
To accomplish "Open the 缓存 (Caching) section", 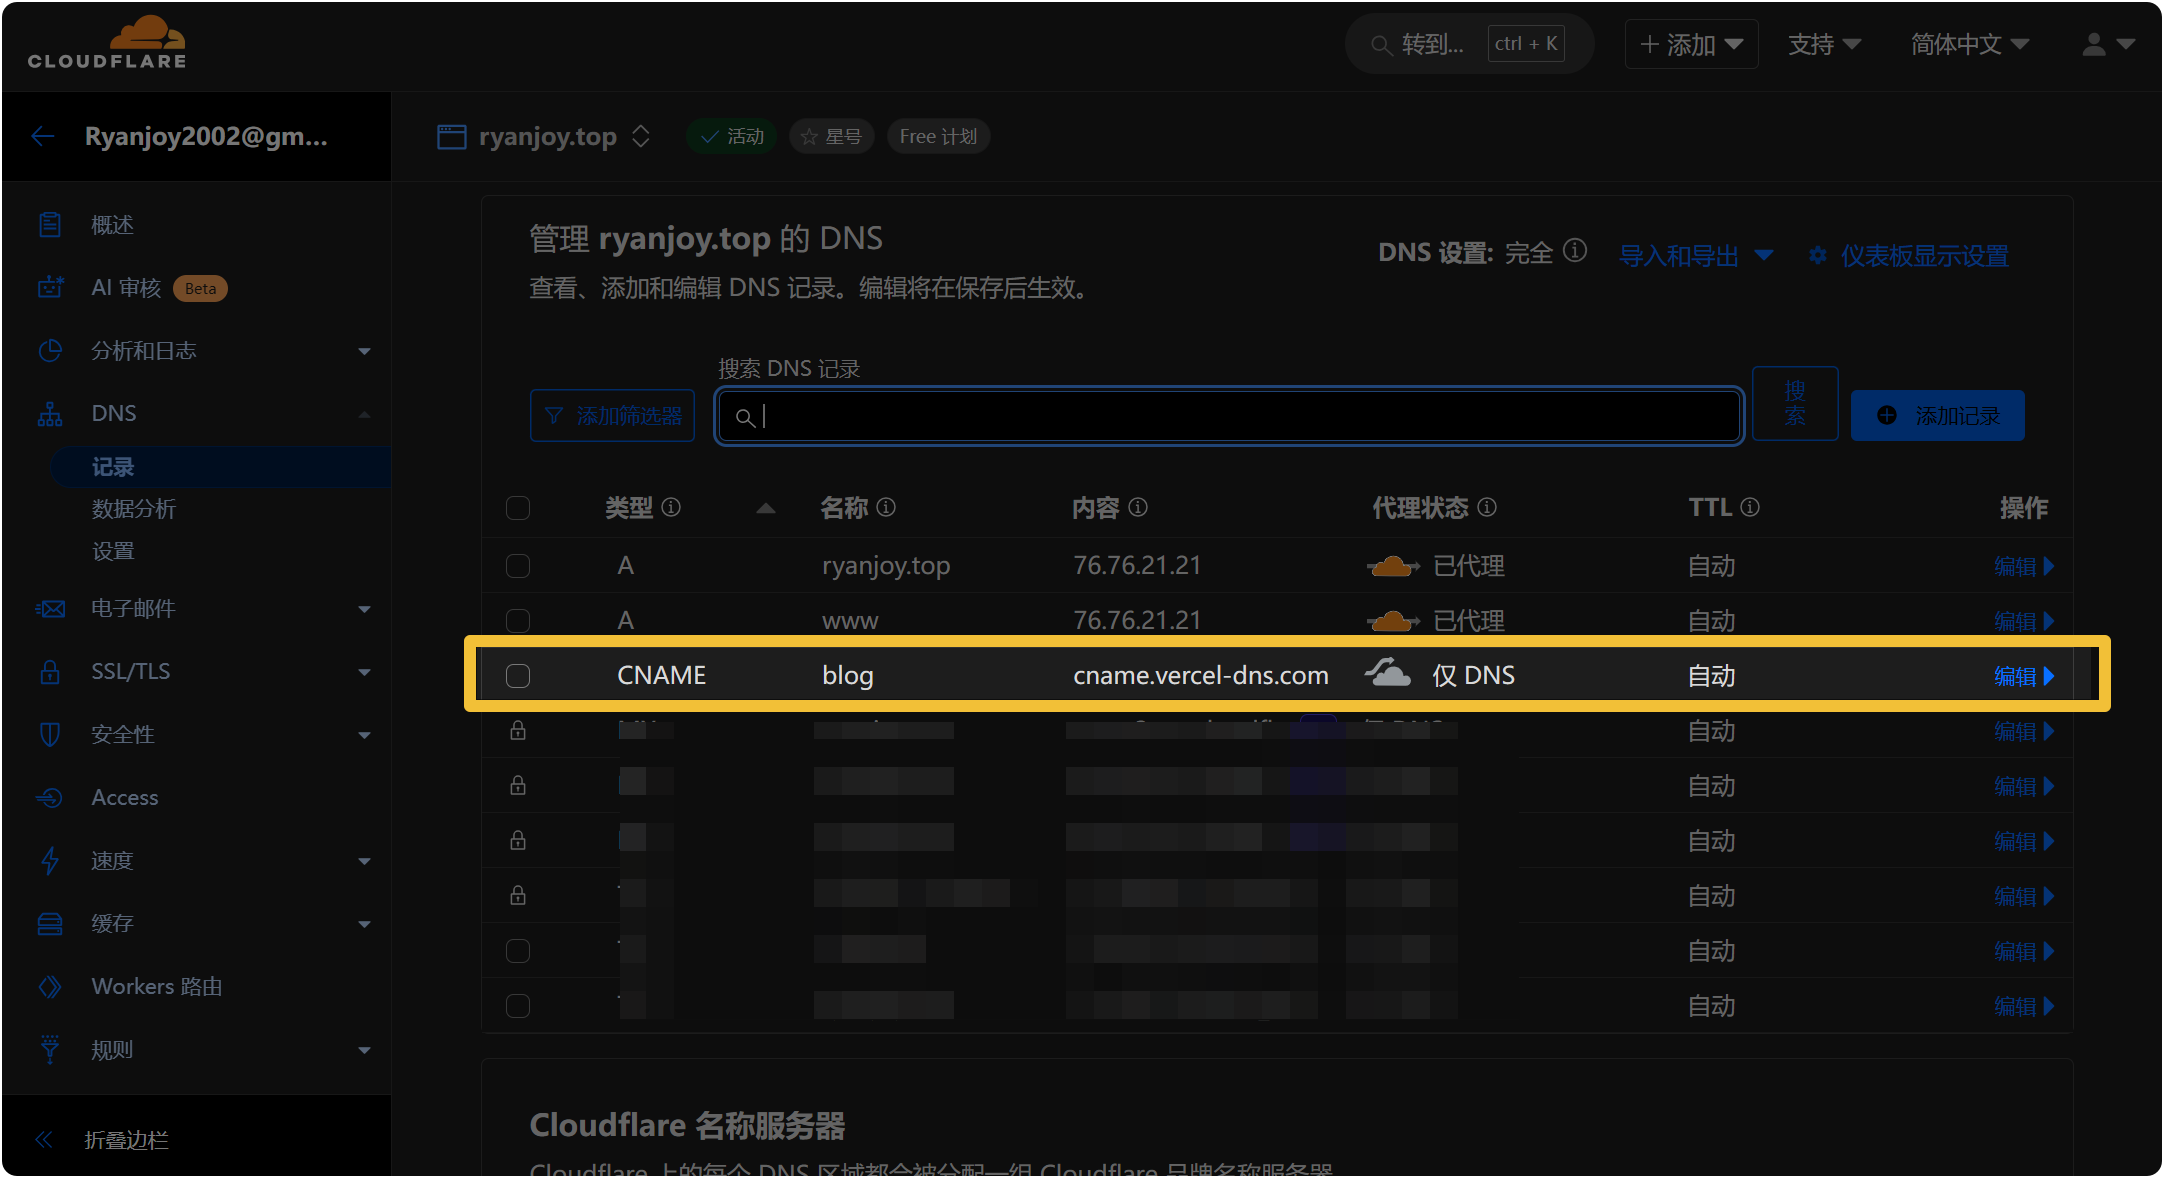I will 111,923.
